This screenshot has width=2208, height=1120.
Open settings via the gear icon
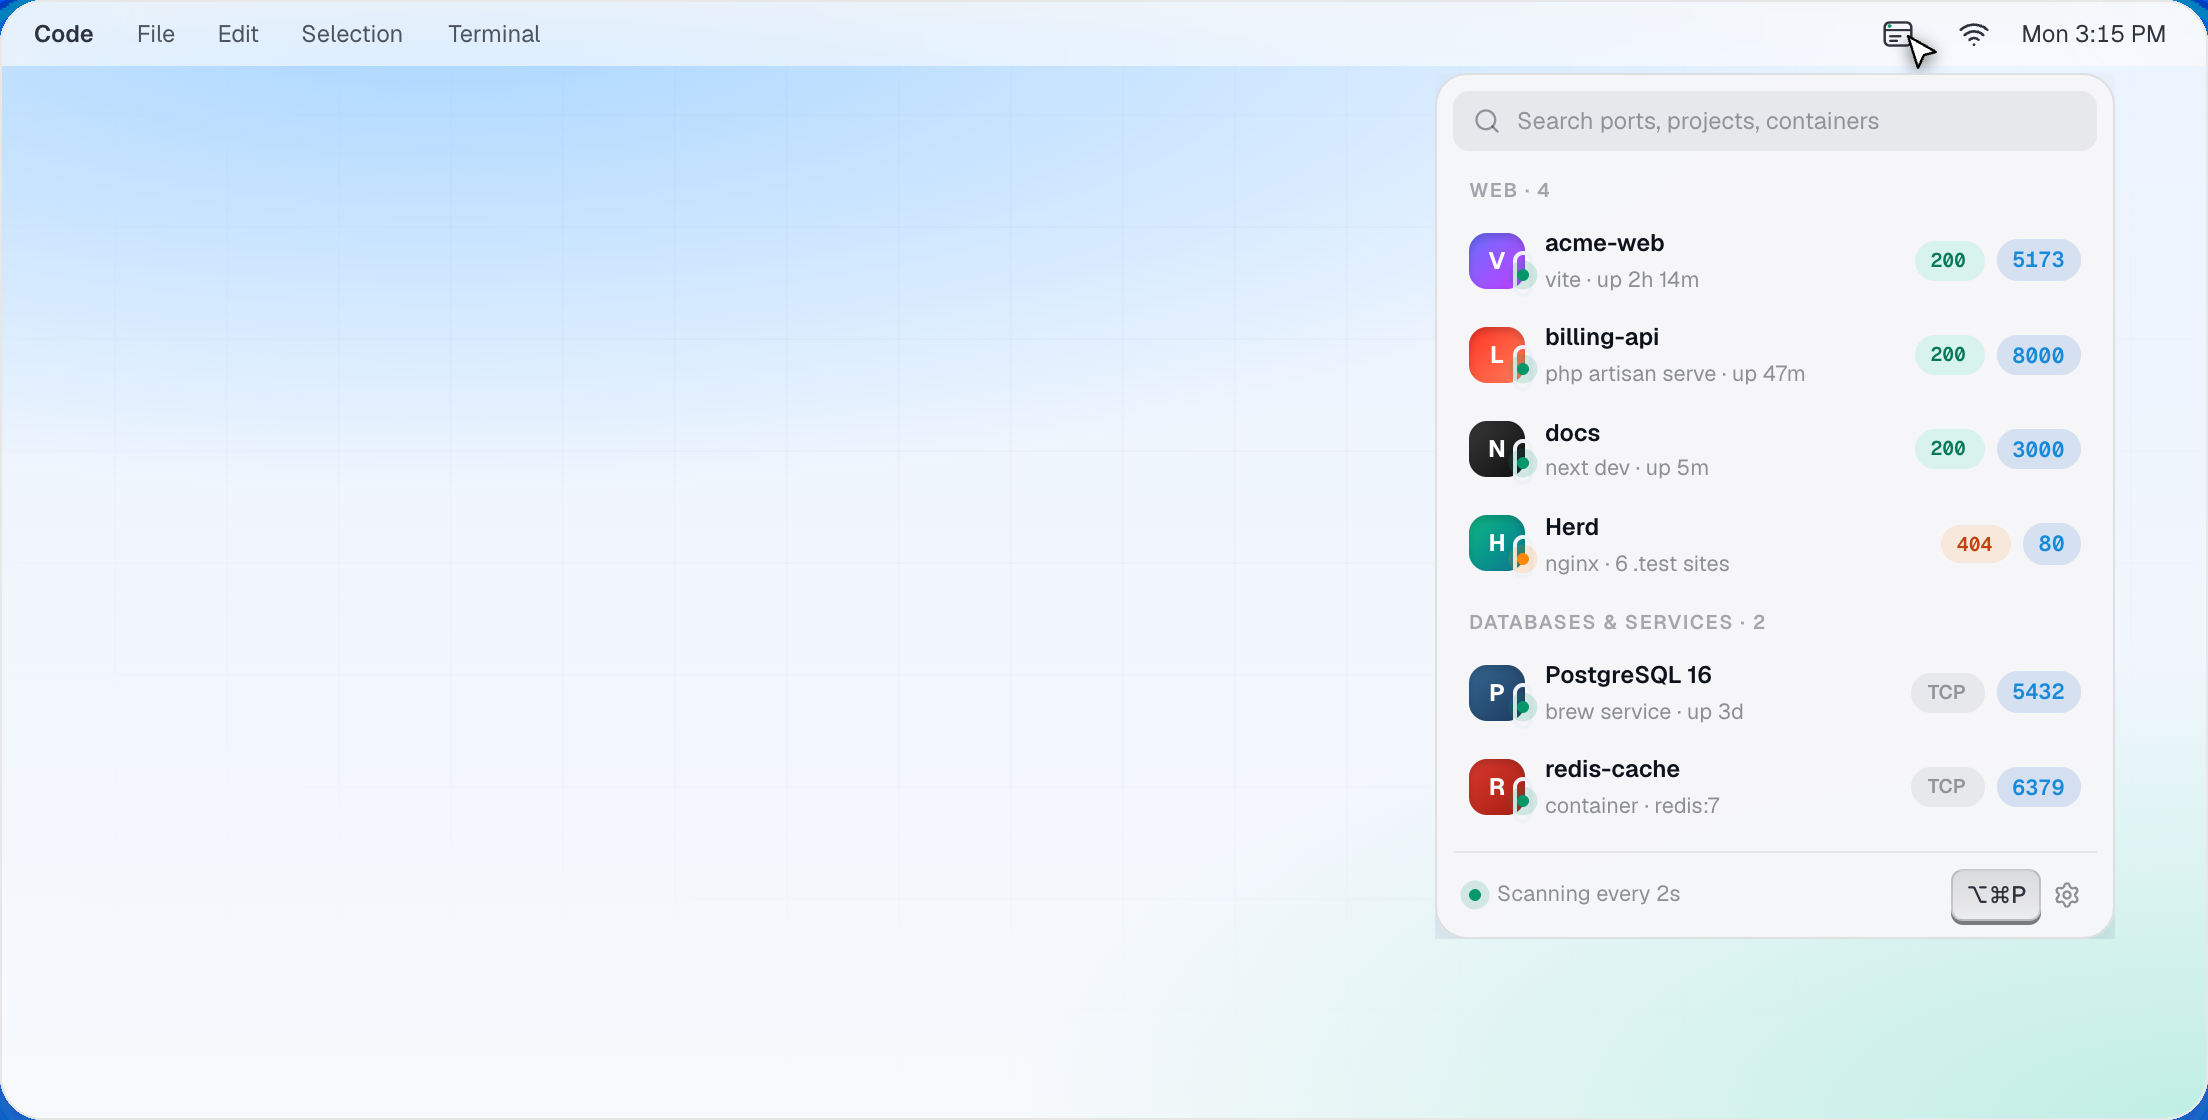(2067, 895)
